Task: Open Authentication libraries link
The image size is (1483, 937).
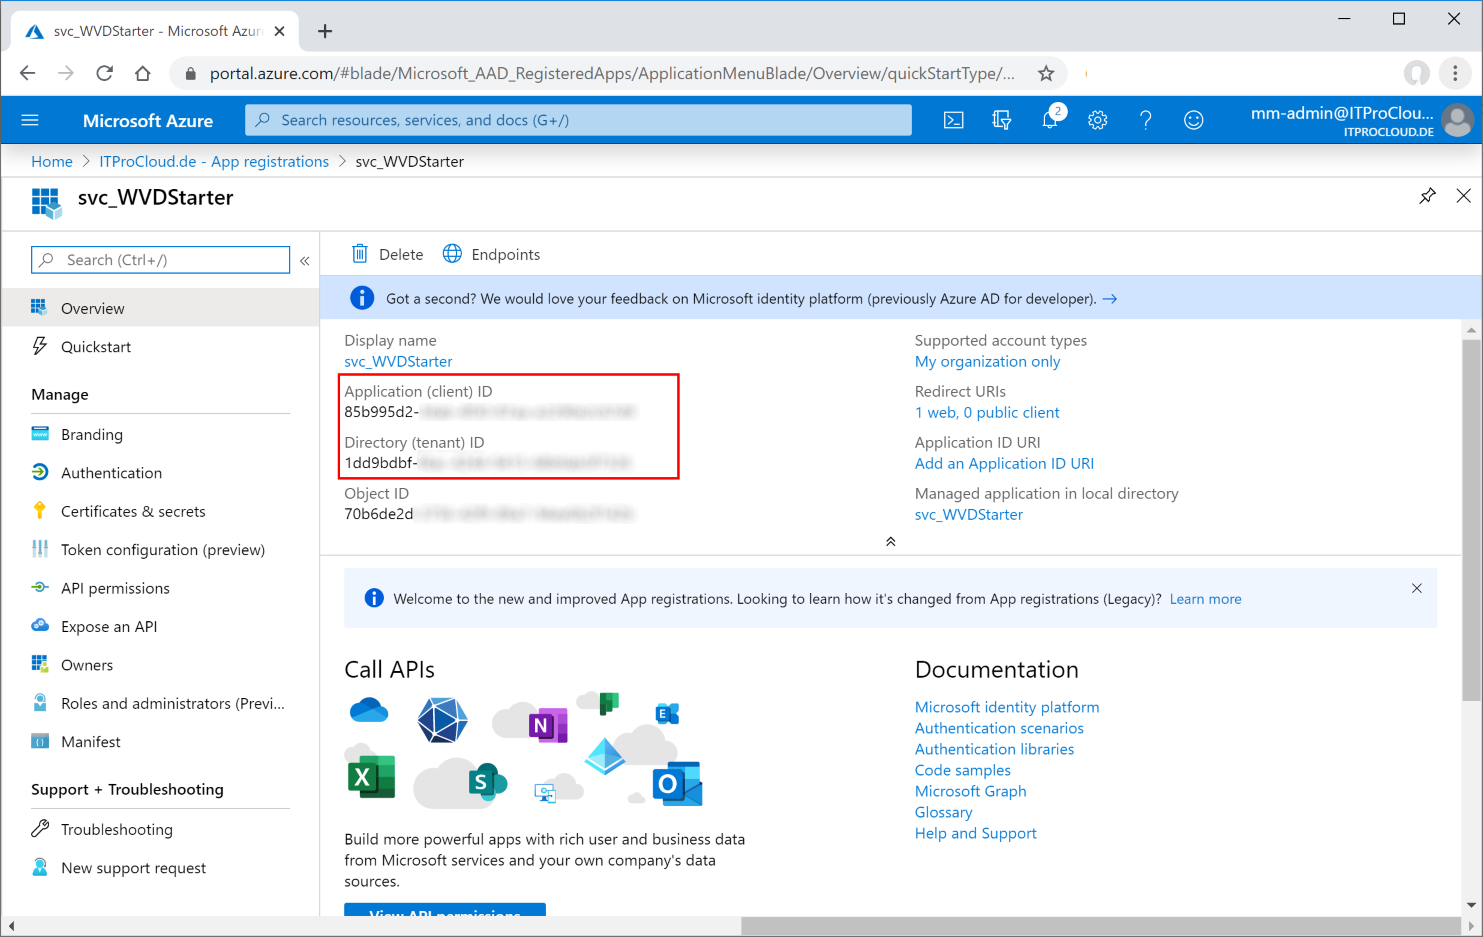Action: (994, 749)
